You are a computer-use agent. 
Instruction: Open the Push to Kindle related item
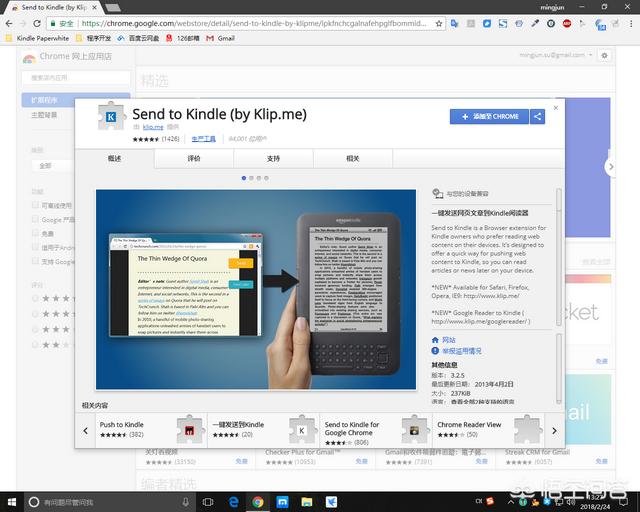pos(151,430)
